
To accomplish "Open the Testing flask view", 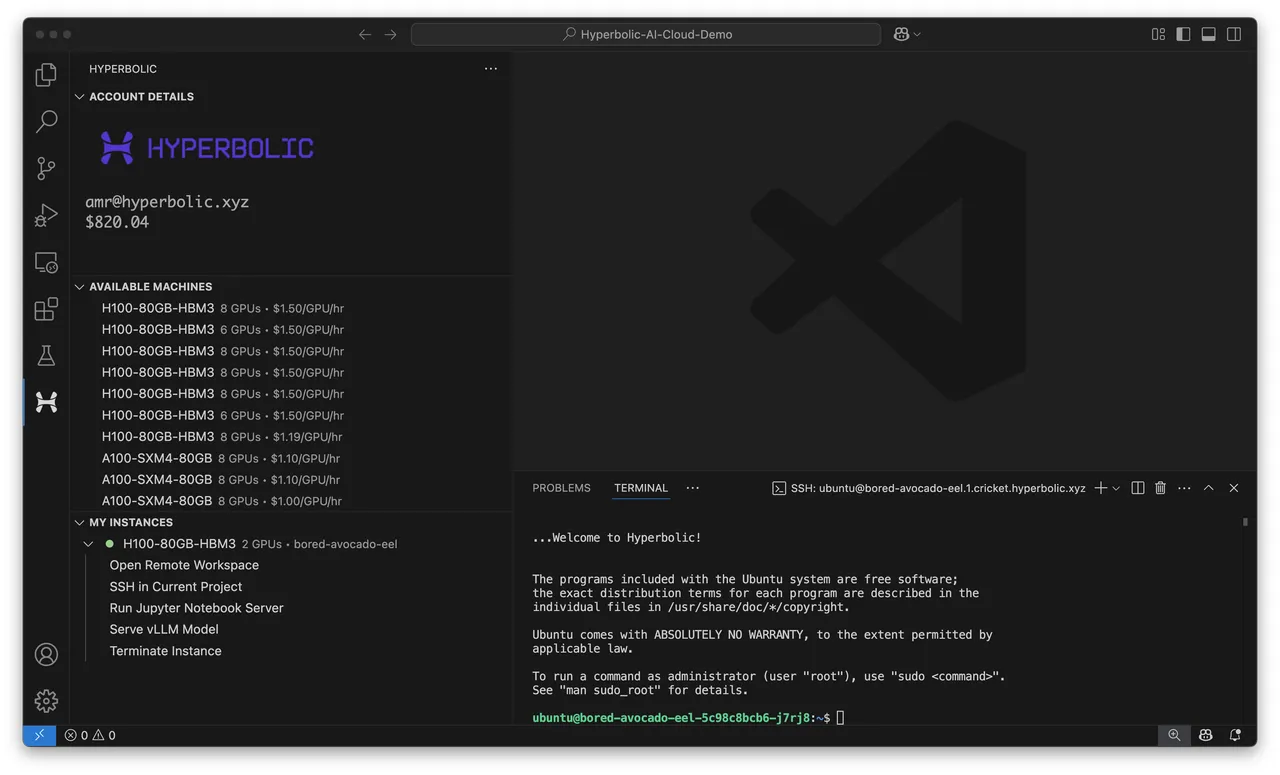I will (x=46, y=355).
